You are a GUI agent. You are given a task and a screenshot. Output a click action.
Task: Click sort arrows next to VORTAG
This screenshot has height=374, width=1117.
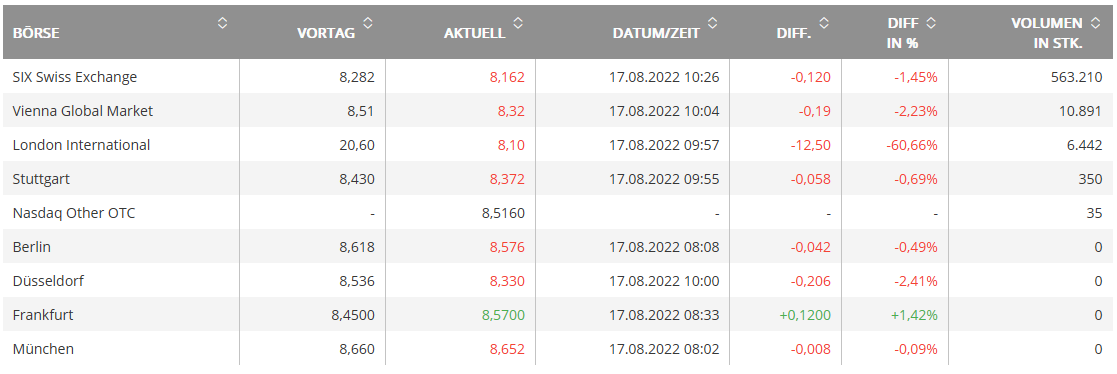(368, 24)
